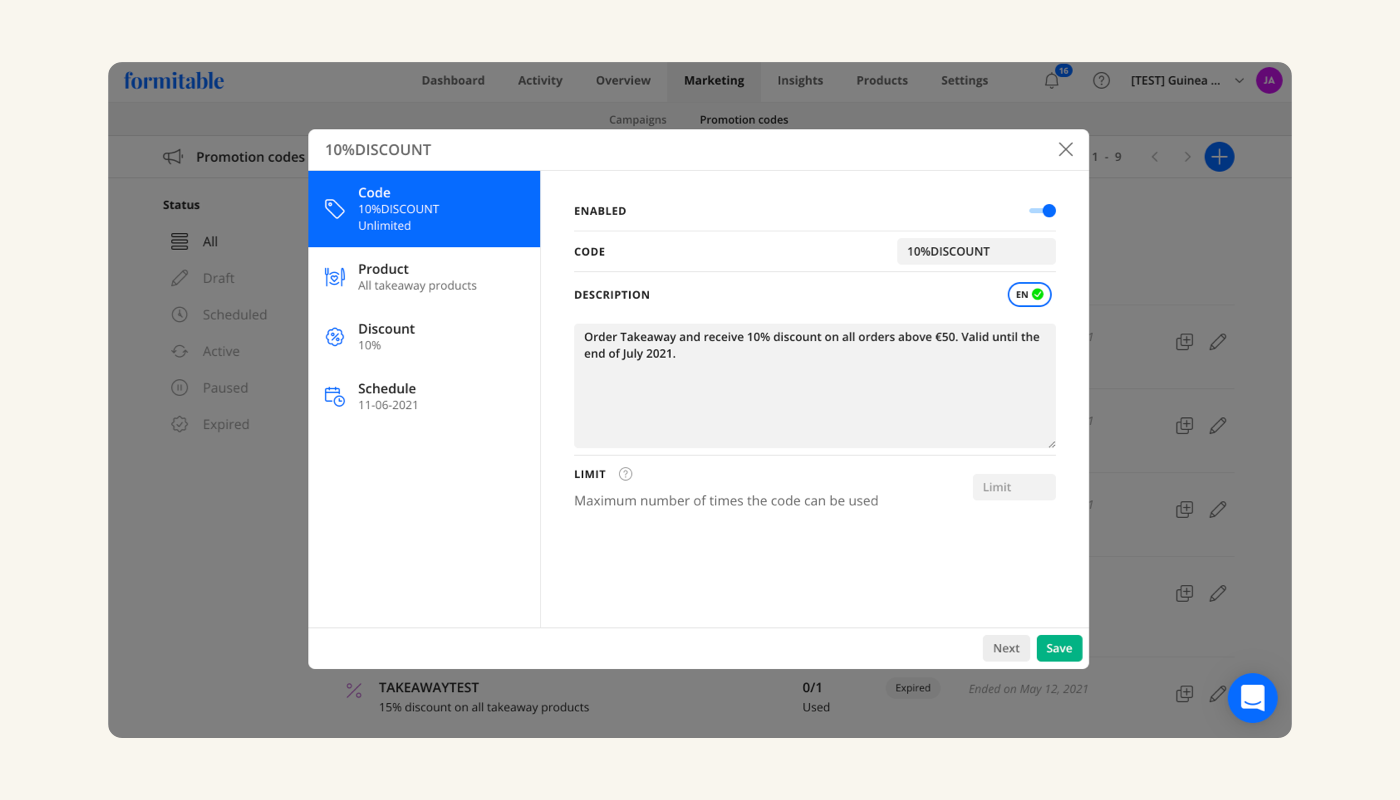
Task: Close the 10%DISCOUNT dialog
Action: (1065, 149)
